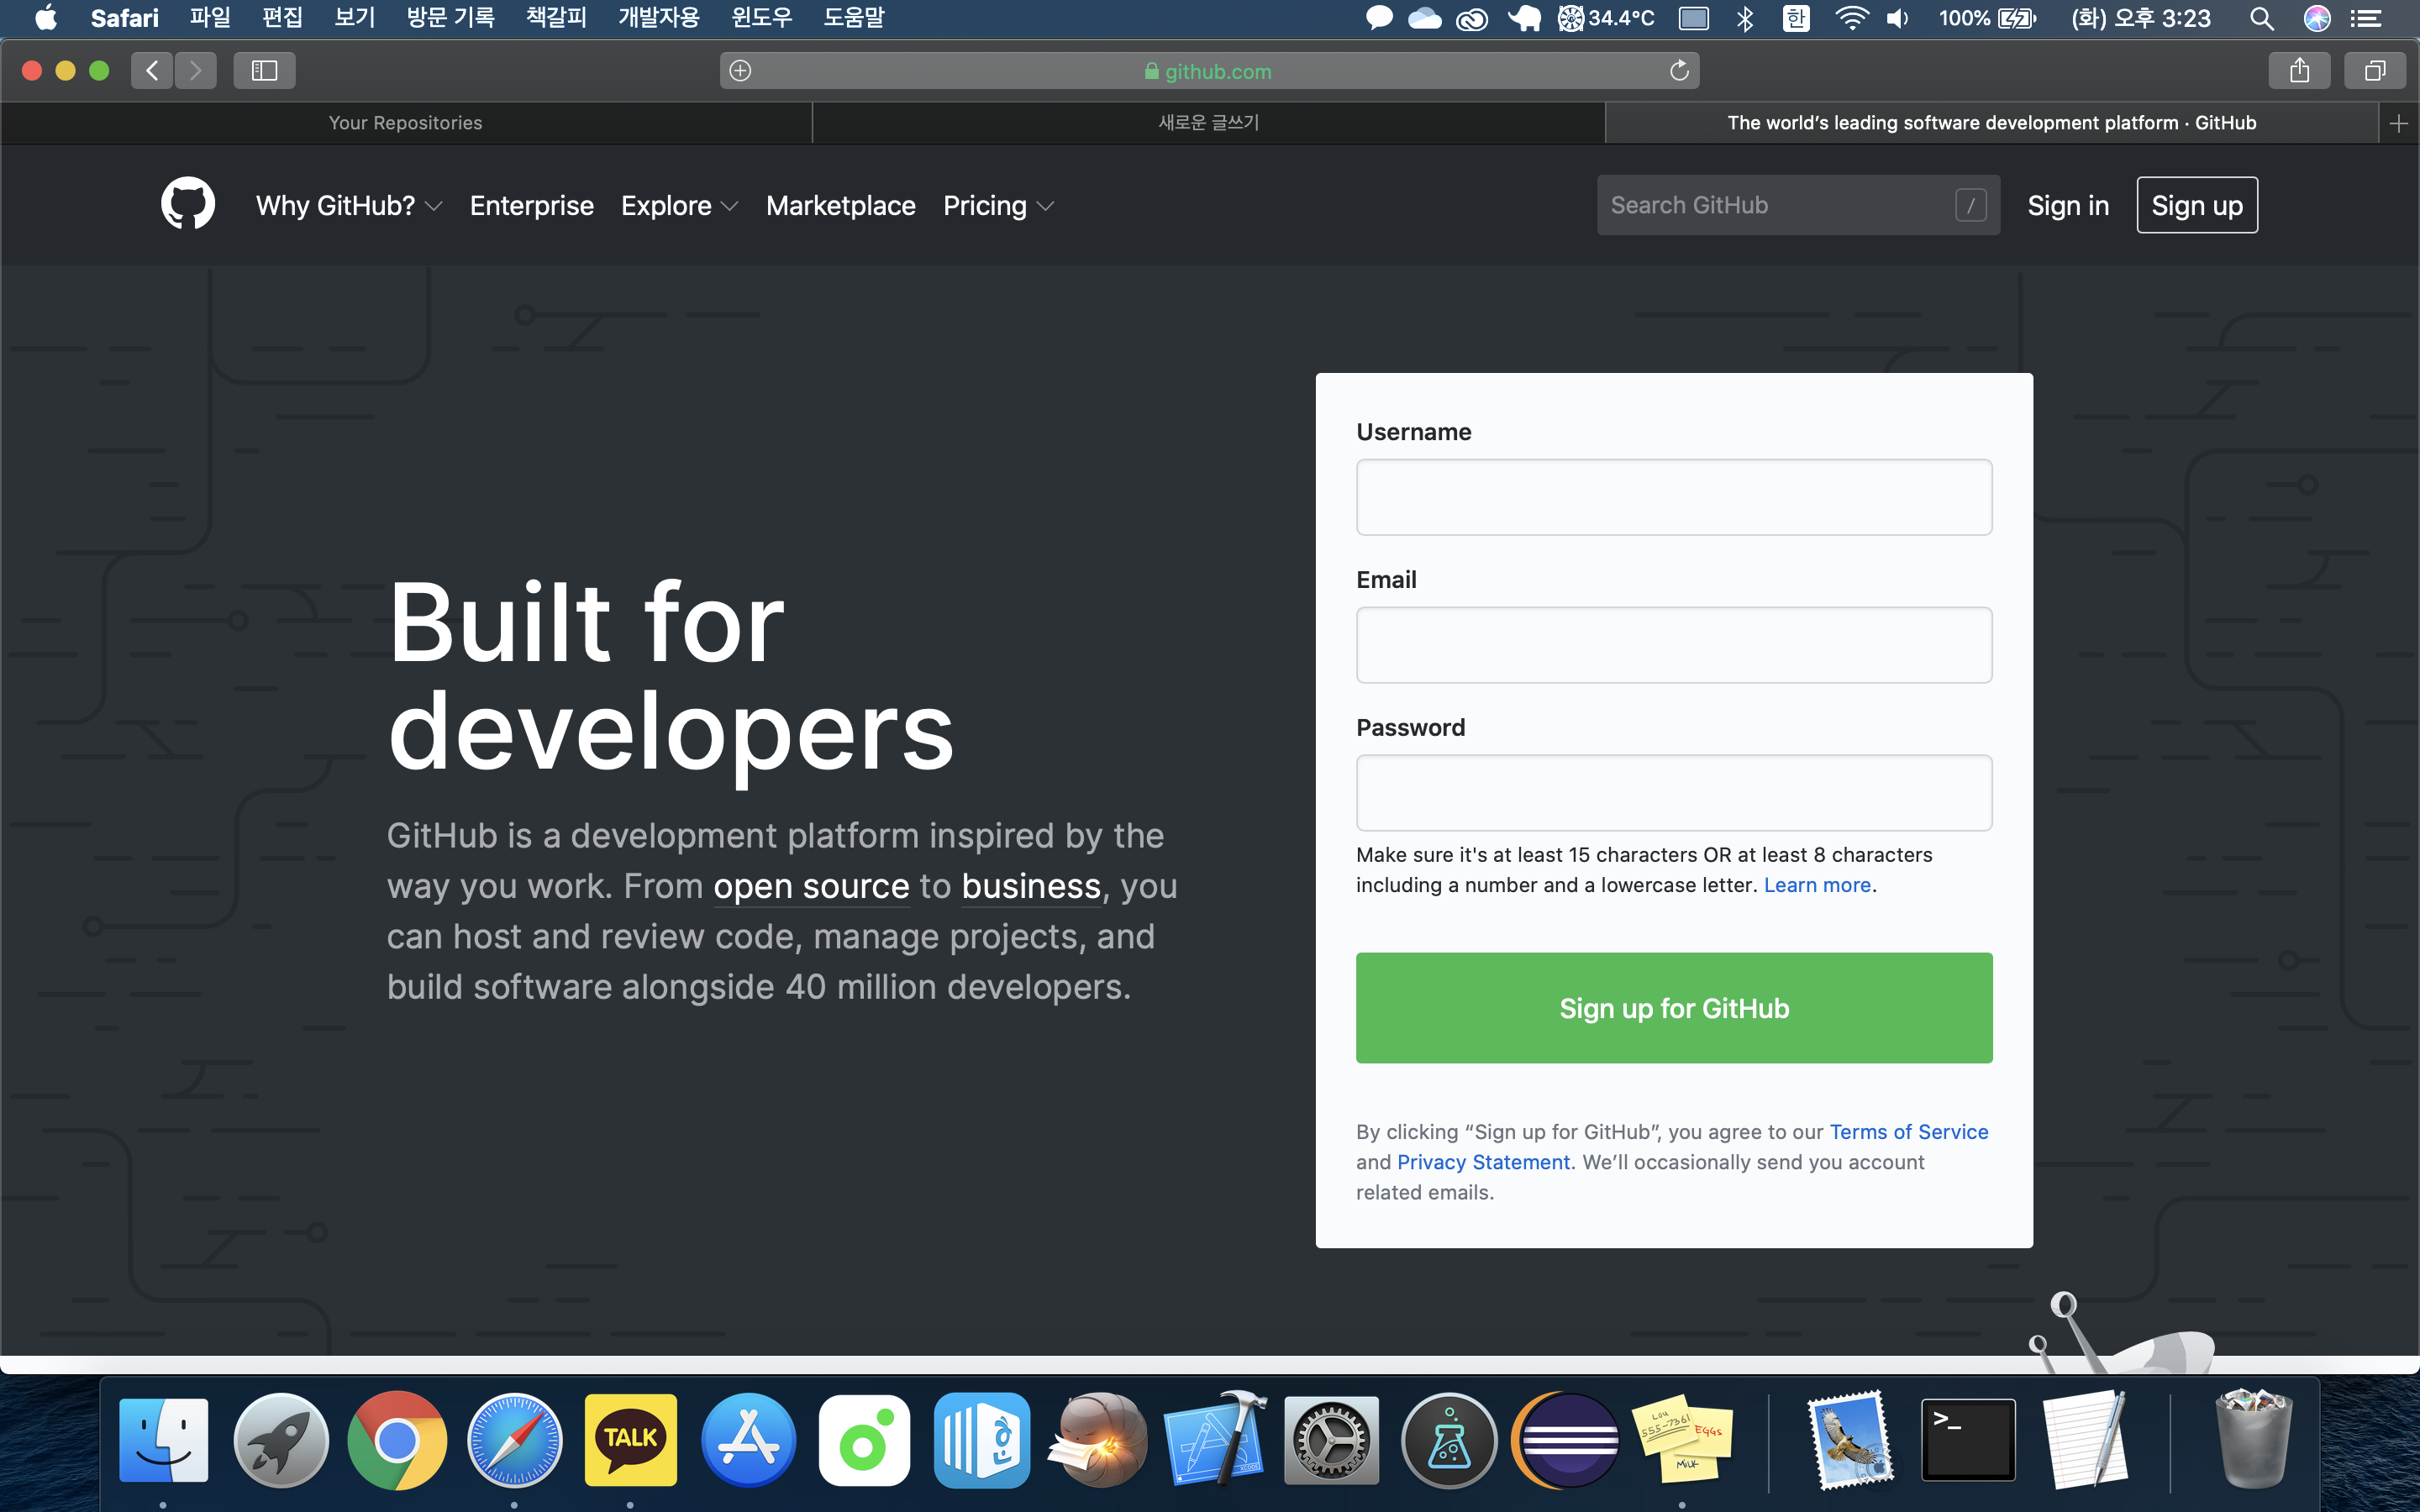Viewport: 2420px width, 1512px height.
Task: Open Xcode from the Dock
Action: tap(1214, 1441)
